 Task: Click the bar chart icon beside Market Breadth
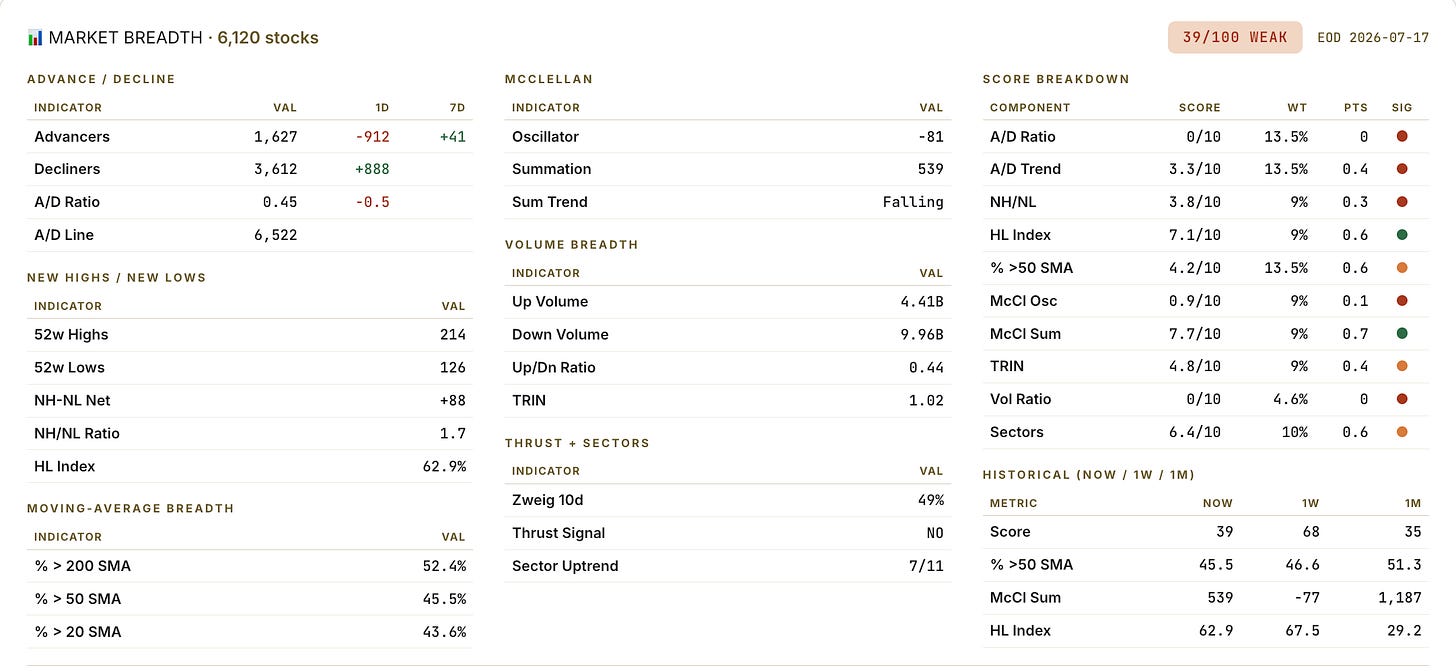pyautogui.click(x=36, y=38)
